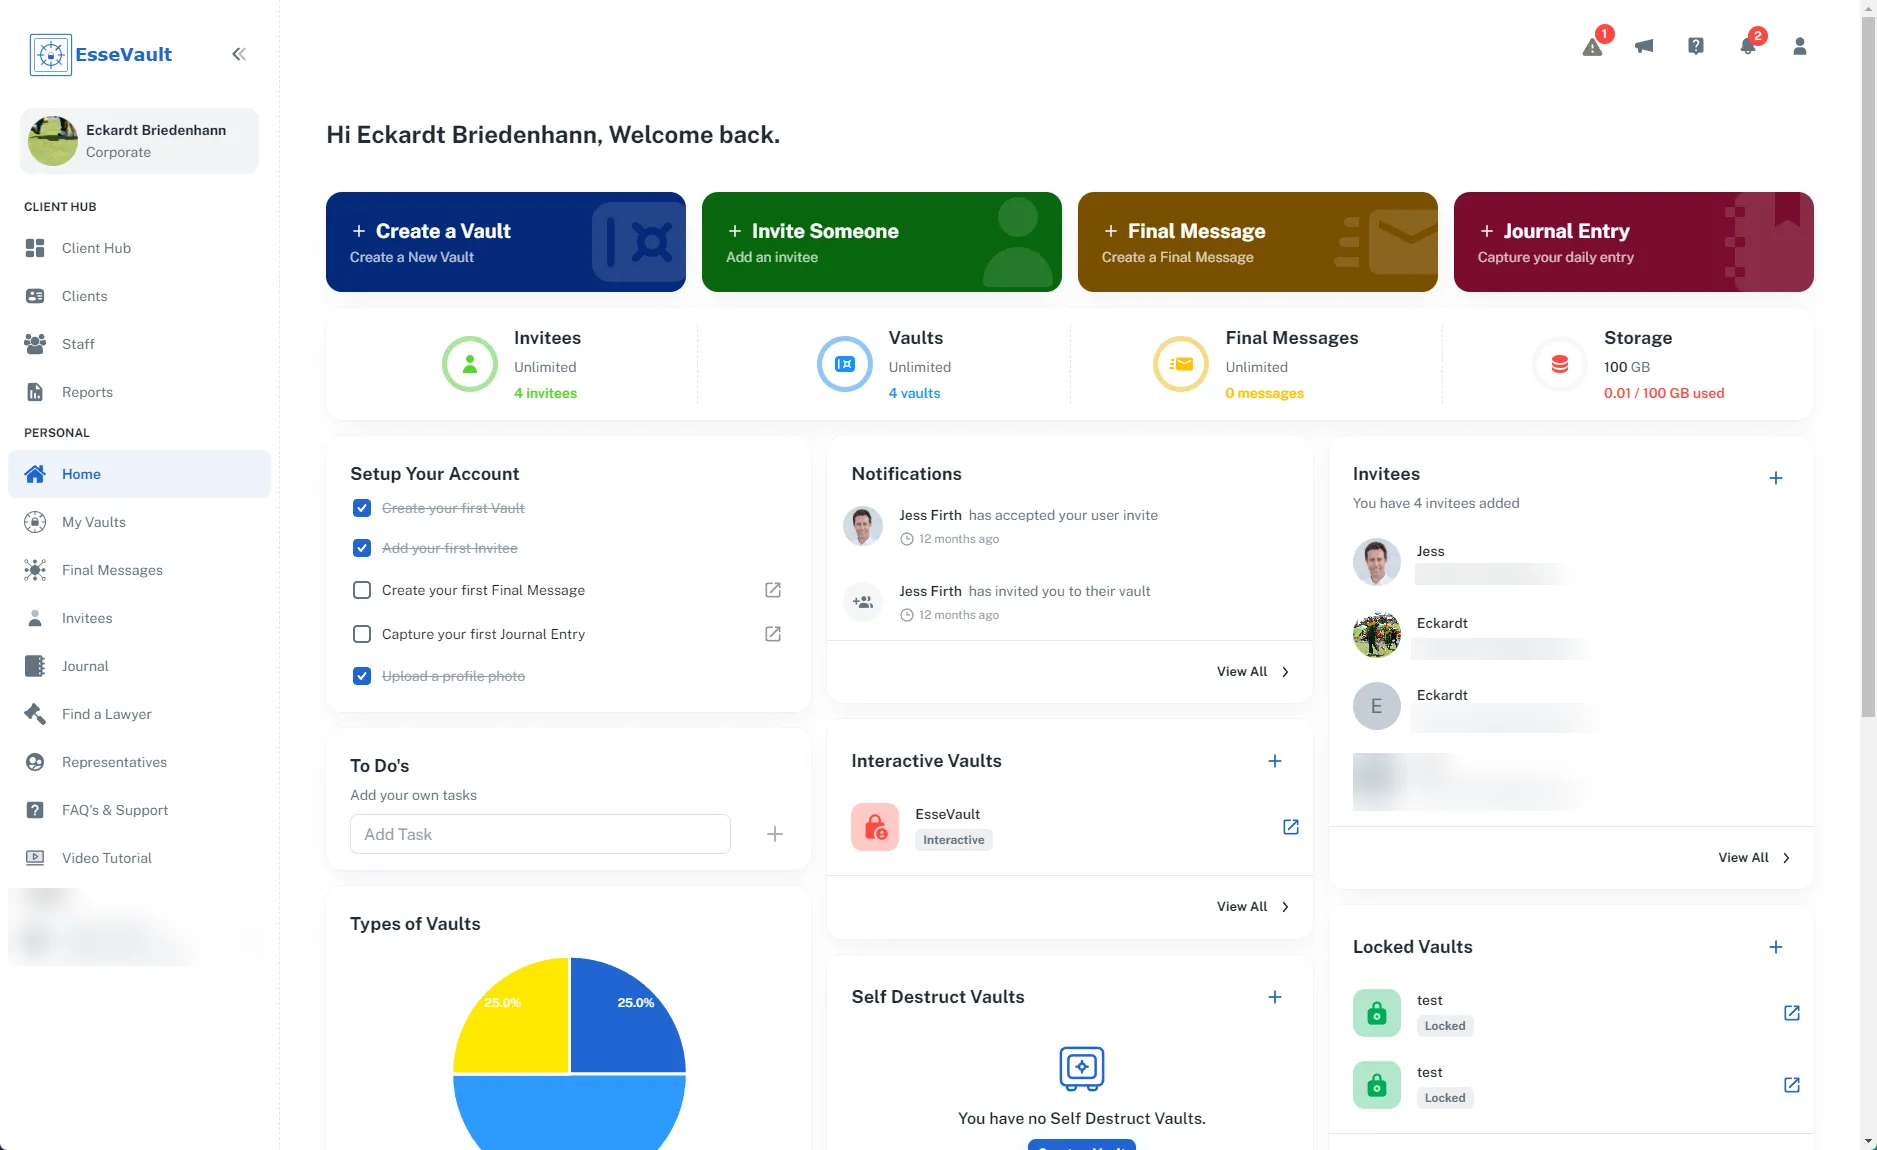Uncheck Upload a profile photo checkbox
This screenshot has width=1877, height=1150.
click(362, 676)
